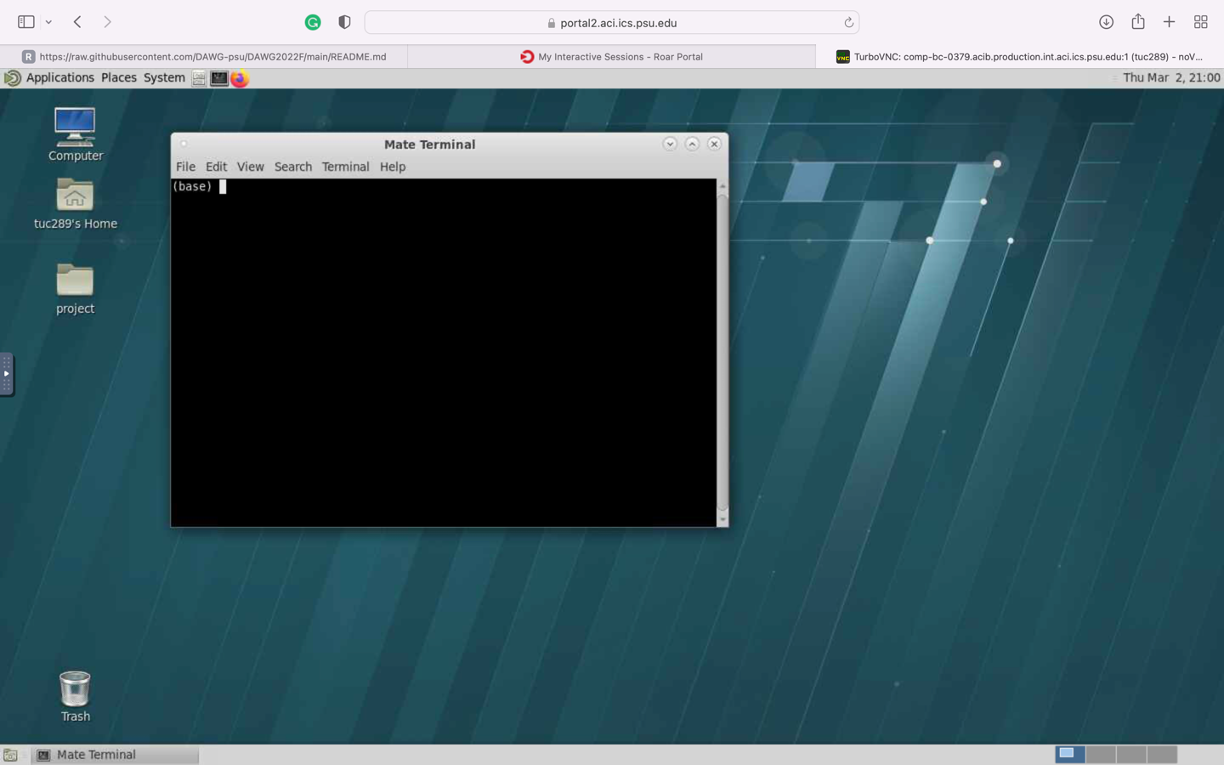
Task: Click the terminal scrollbar down arrow
Action: pyautogui.click(x=722, y=520)
